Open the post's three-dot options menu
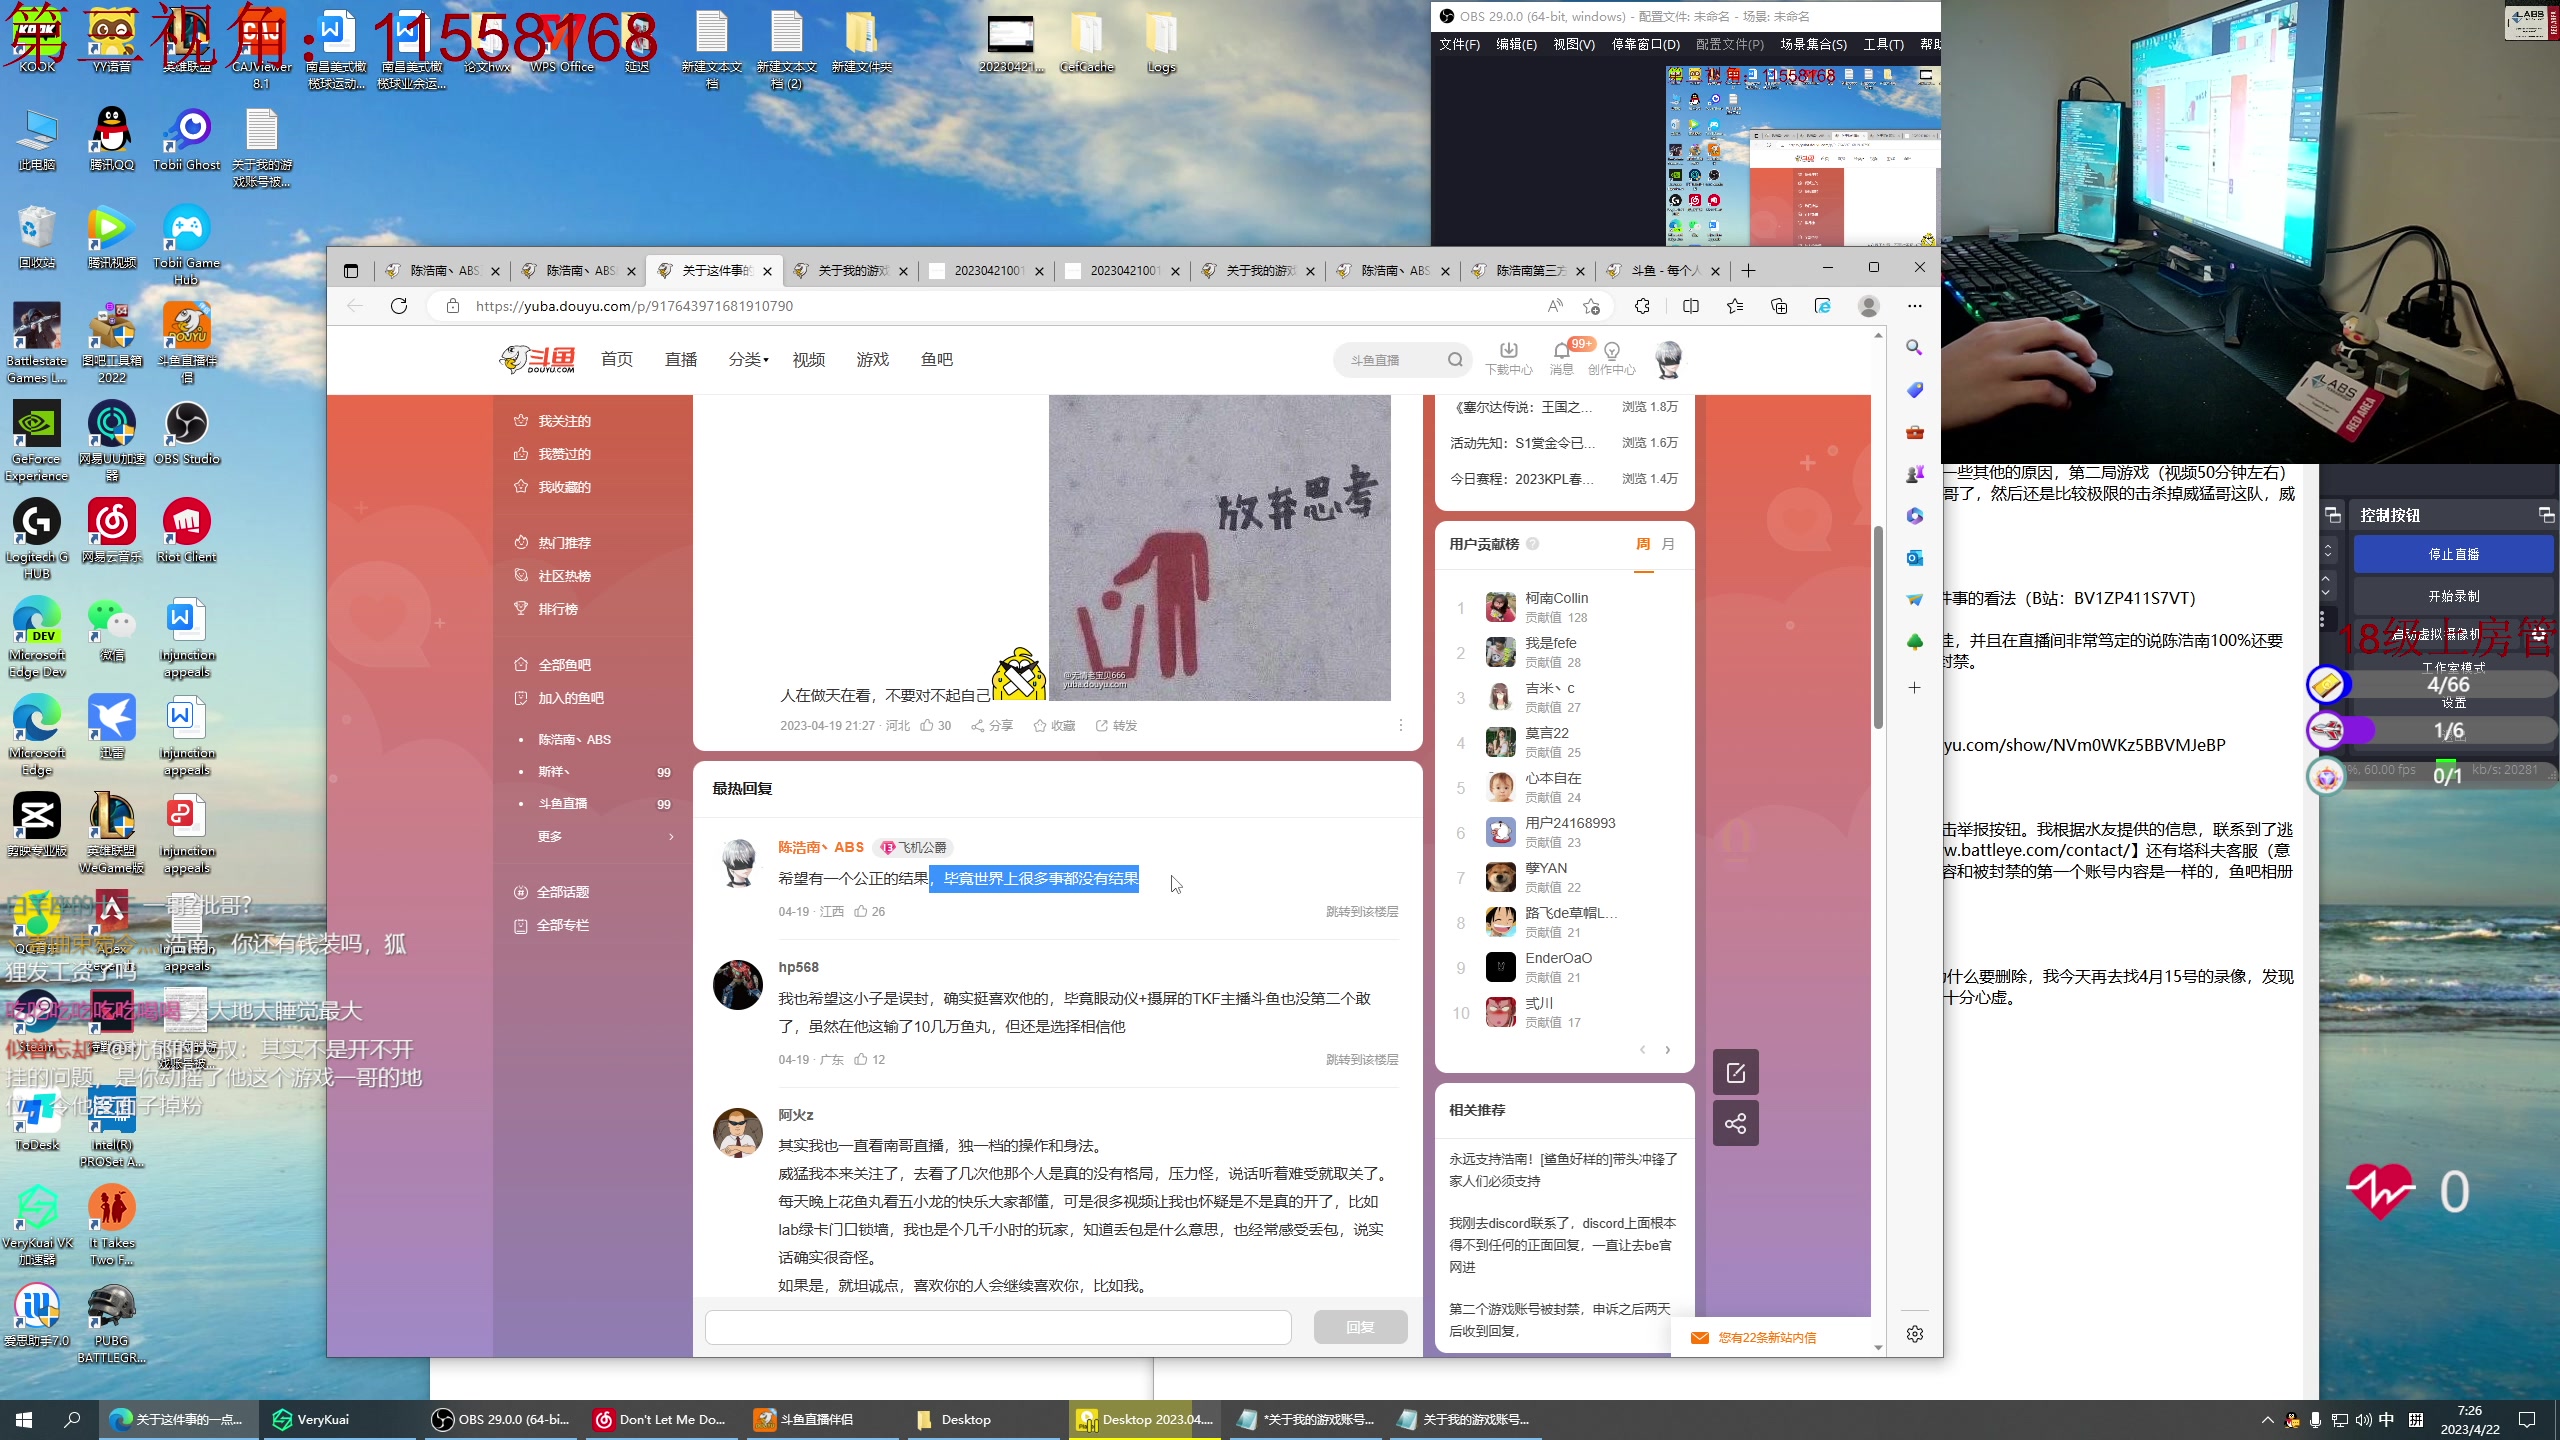Image resolution: width=2560 pixels, height=1440 pixels. coord(1400,725)
